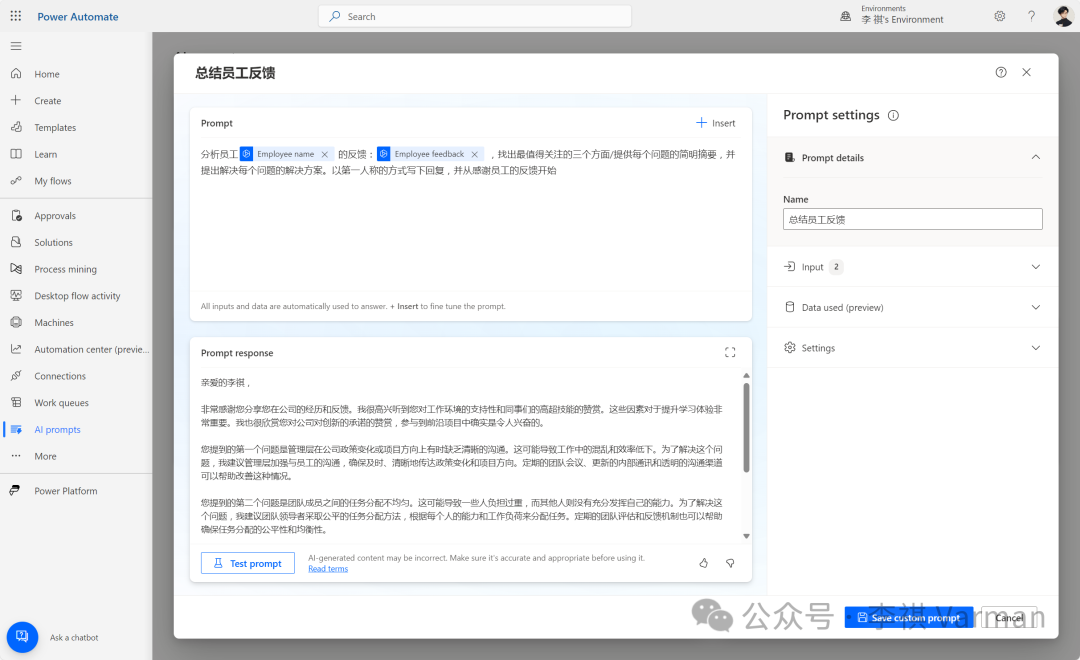Image resolution: width=1080 pixels, height=660 pixels.
Task: Remove the Employee feedback input chip
Action: (475, 154)
